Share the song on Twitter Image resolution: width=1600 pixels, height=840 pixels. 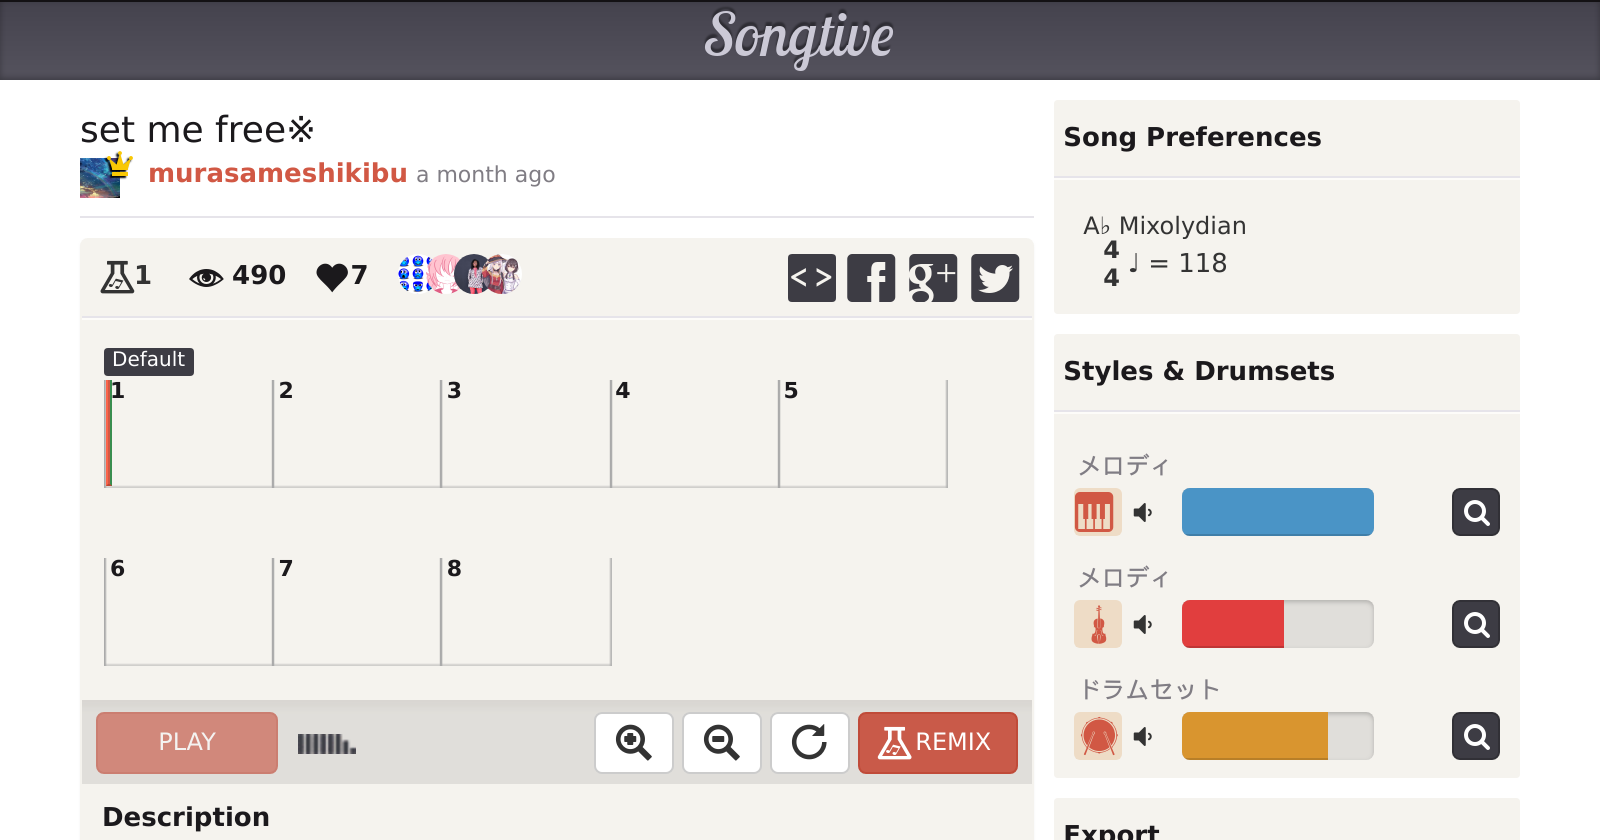(995, 278)
